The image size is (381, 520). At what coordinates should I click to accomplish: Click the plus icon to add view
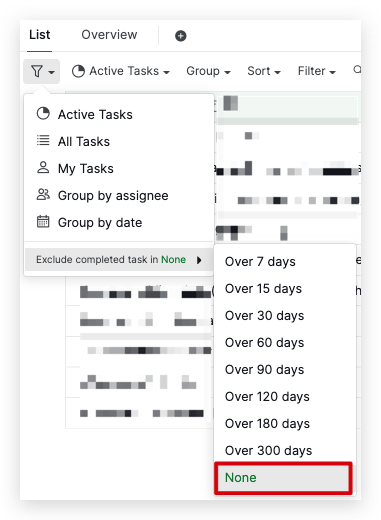pyautogui.click(x=181, y=36)
